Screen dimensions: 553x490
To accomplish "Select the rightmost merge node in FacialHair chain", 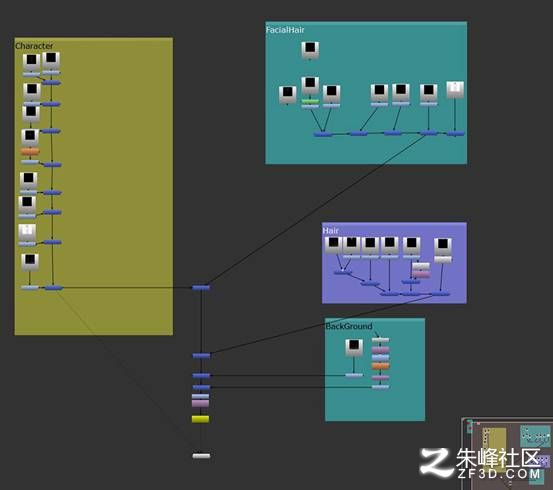I will 455,133.
